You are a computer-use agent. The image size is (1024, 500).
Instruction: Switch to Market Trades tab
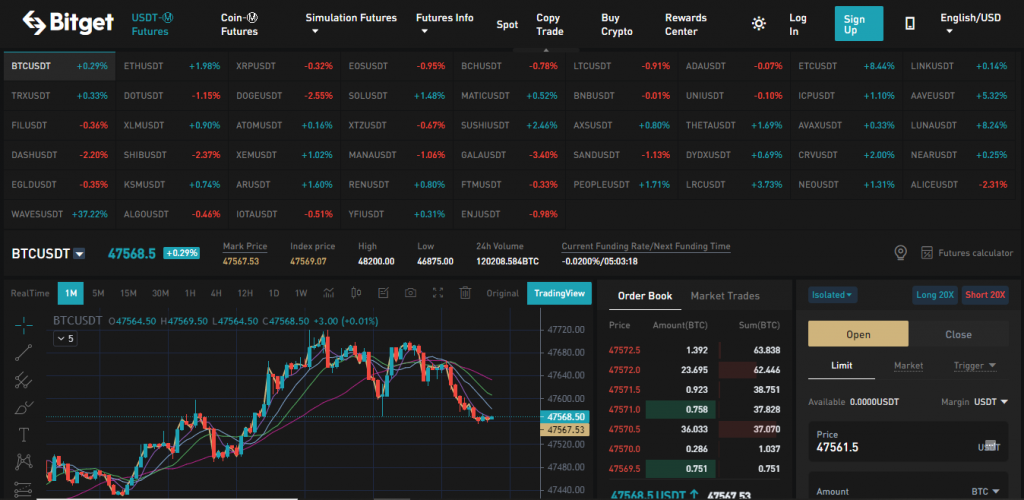click(725, 296)
